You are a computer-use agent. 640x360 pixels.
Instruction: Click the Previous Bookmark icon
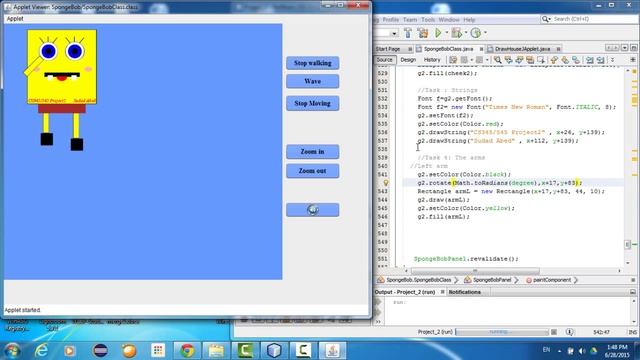pos(554,60)
